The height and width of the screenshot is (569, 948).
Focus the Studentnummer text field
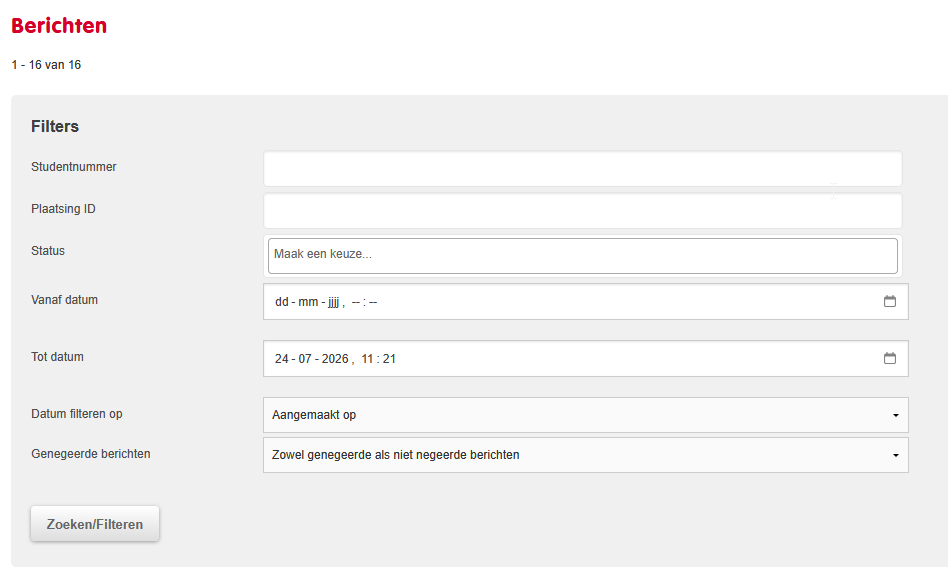[582, 169]
